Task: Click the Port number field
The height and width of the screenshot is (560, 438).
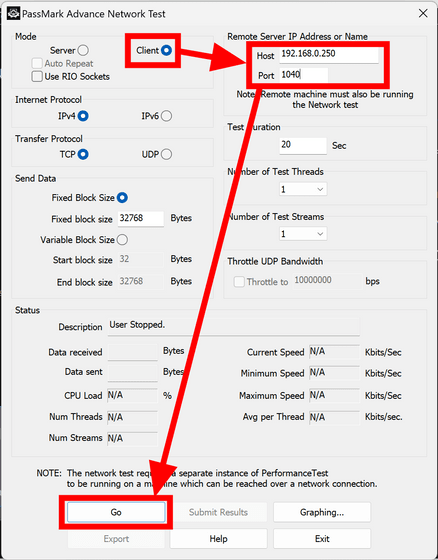Action: click(303, 75)
